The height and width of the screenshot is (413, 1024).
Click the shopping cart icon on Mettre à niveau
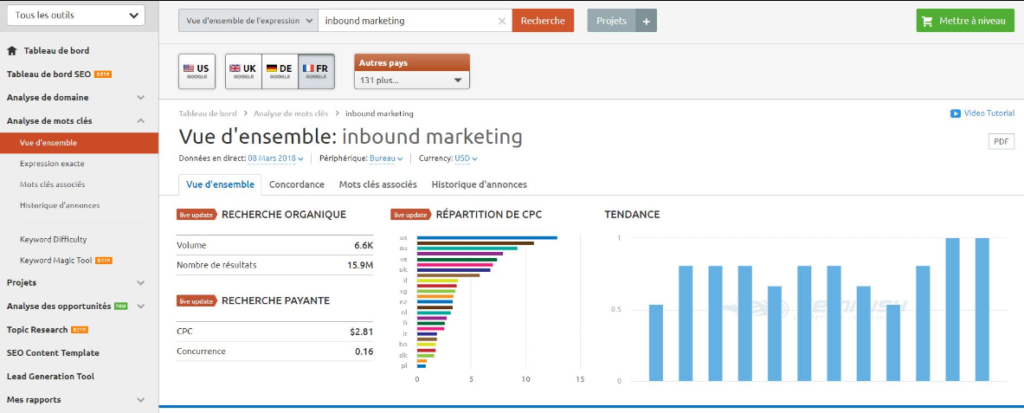click(929, 21)
